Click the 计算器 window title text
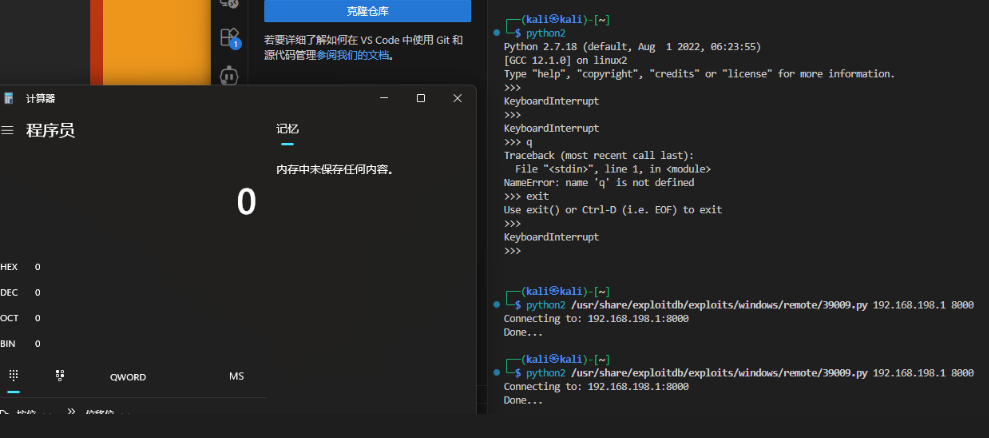The height and width of the screenshot is (438, 989). tap(40, 98)
